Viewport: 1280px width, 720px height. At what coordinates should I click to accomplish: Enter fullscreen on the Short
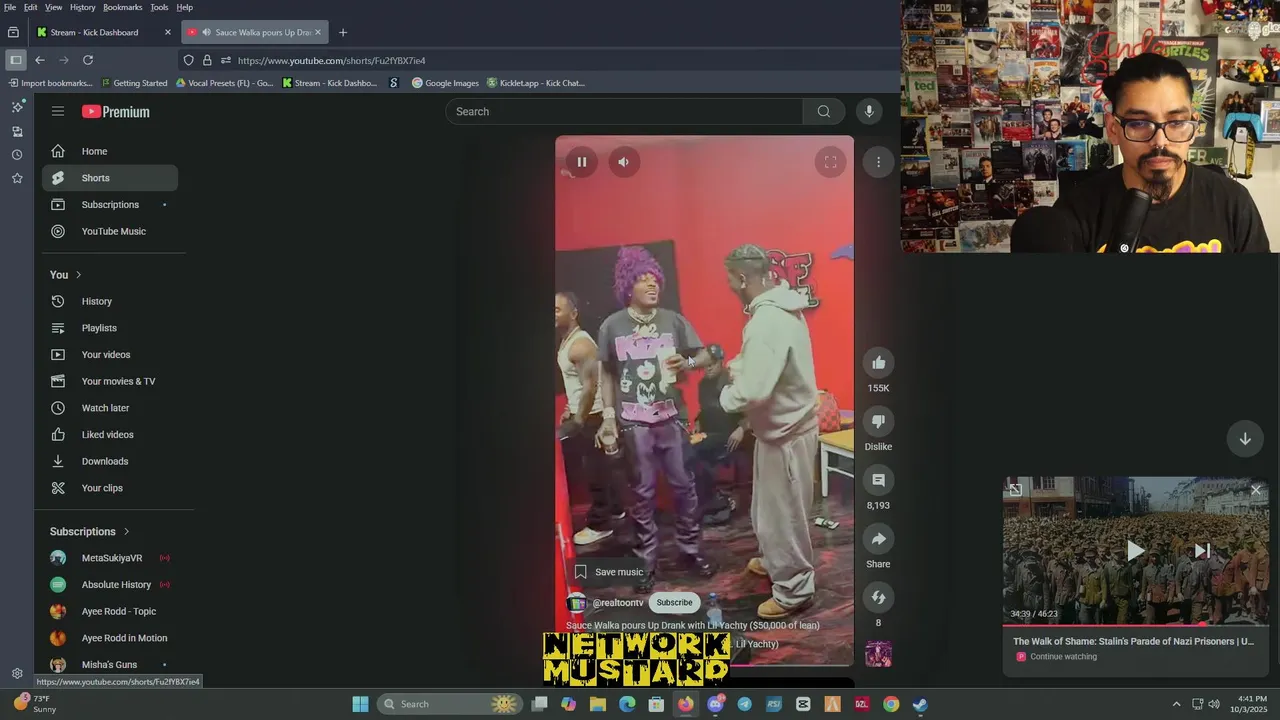[830, 162]
